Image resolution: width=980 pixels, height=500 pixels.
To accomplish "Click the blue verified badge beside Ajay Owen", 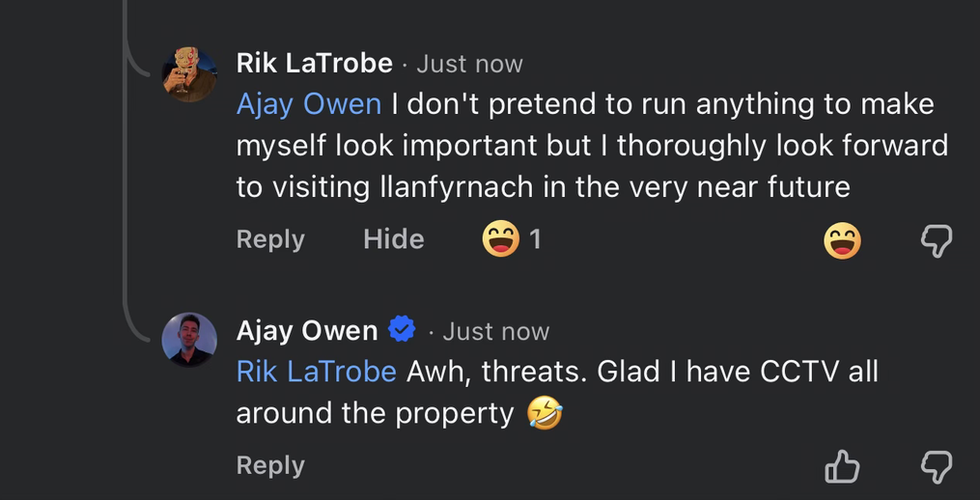I will pos(402,331).
